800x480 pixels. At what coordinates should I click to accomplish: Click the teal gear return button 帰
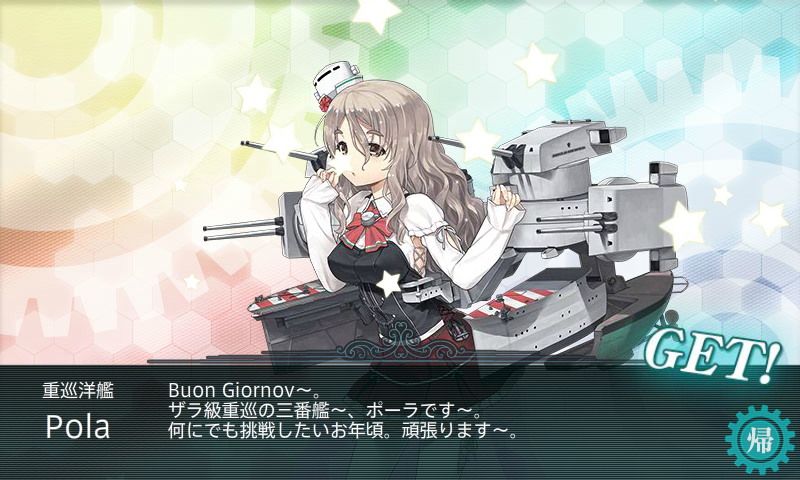point(759,440)
